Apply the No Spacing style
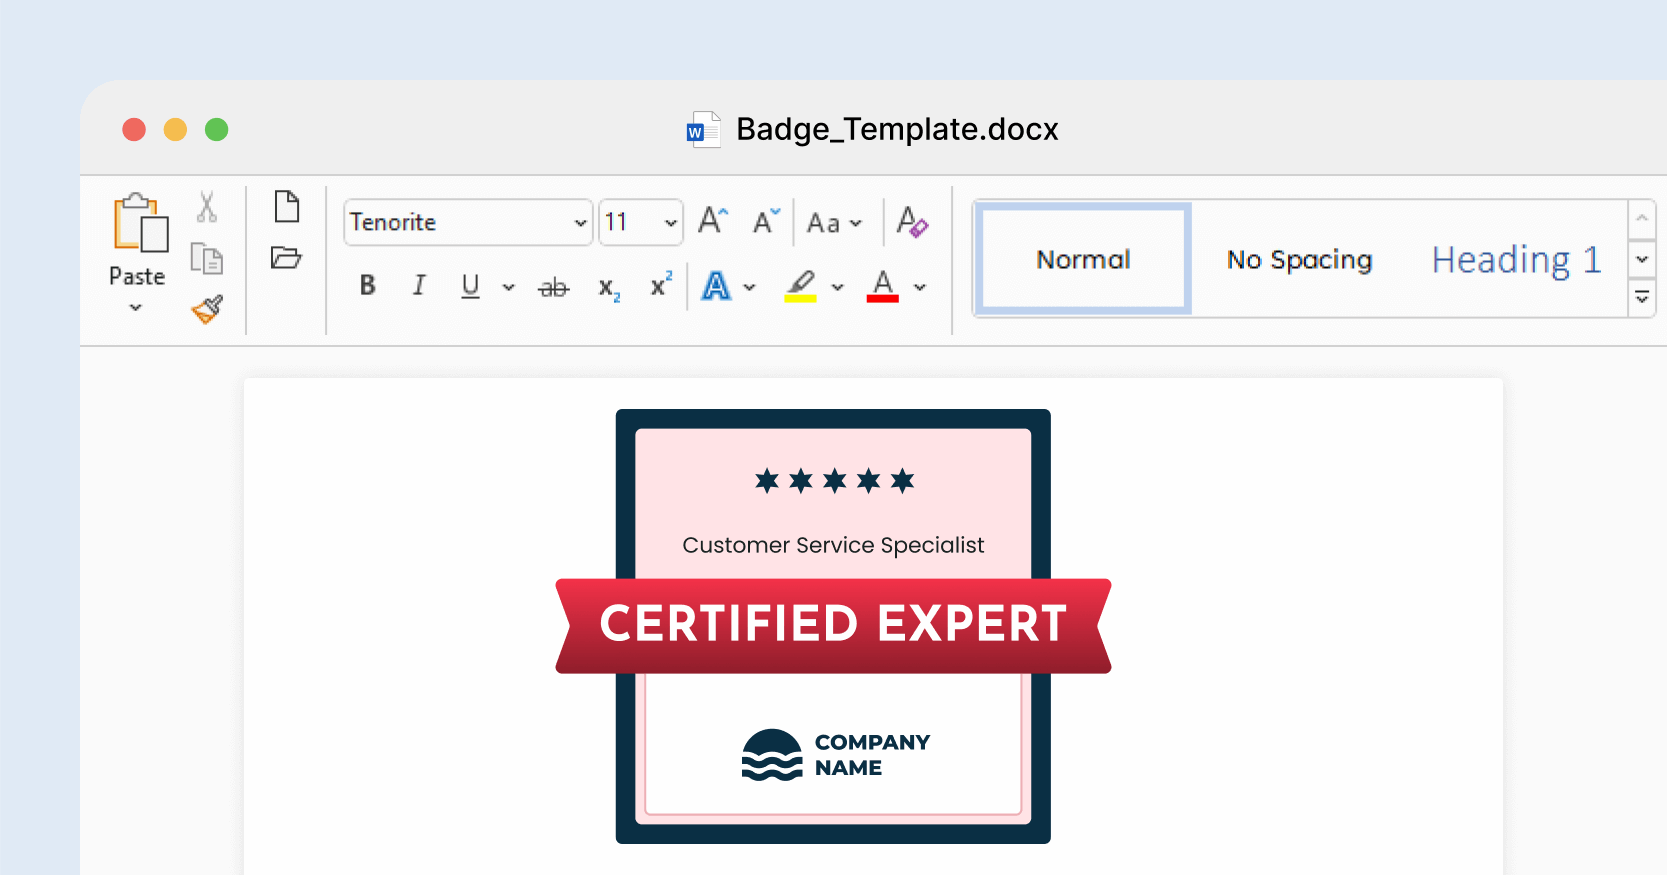The image size is (1667, 875). pos(1299,260)
